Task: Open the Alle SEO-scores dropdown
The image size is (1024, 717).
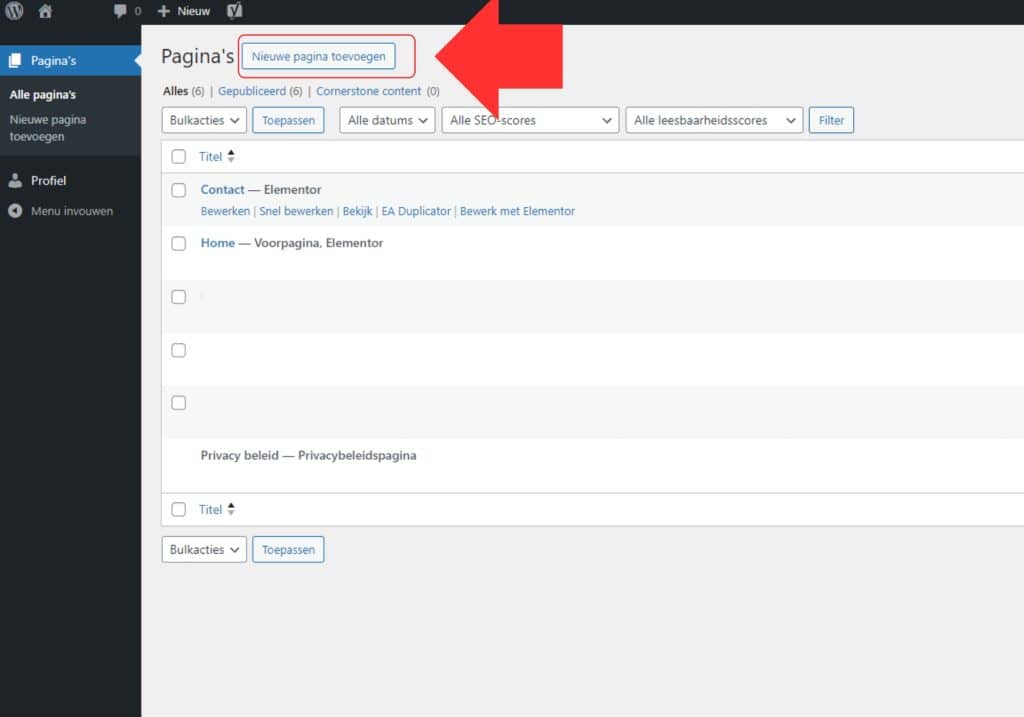Action: 530,120
